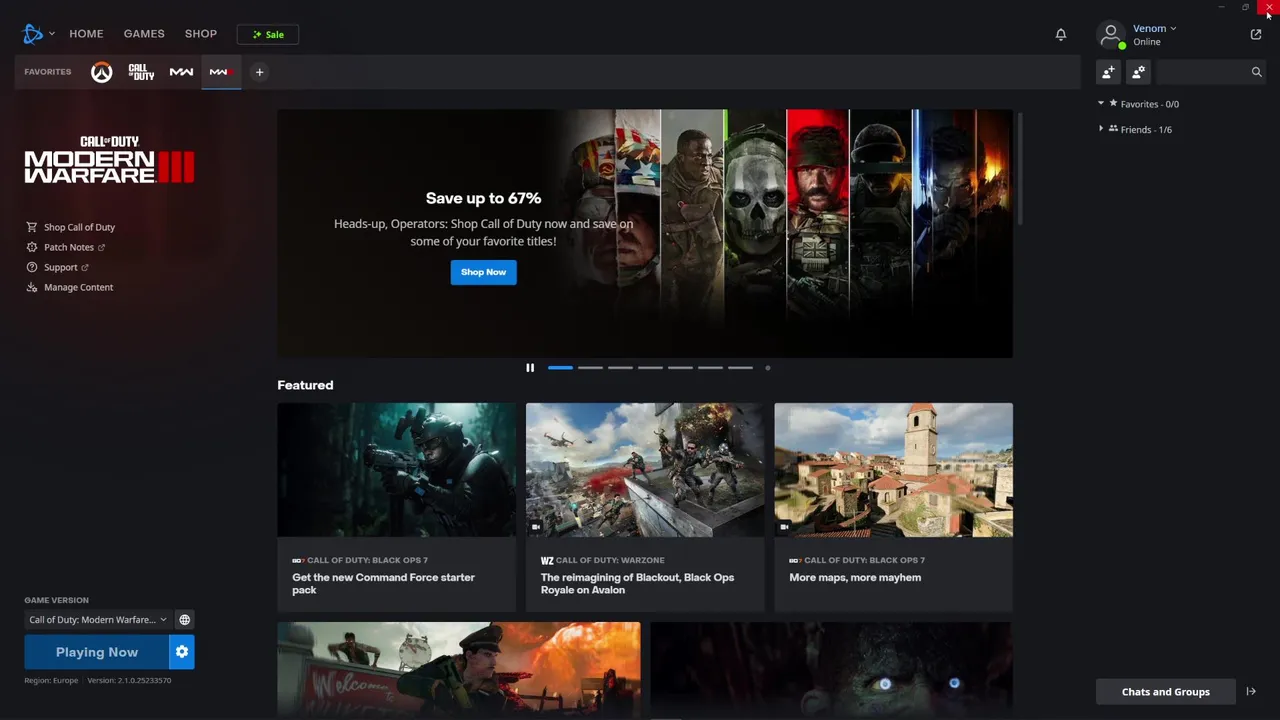Go to the HOME tab
Screen dimensions: 1280x720
point(86,34)
